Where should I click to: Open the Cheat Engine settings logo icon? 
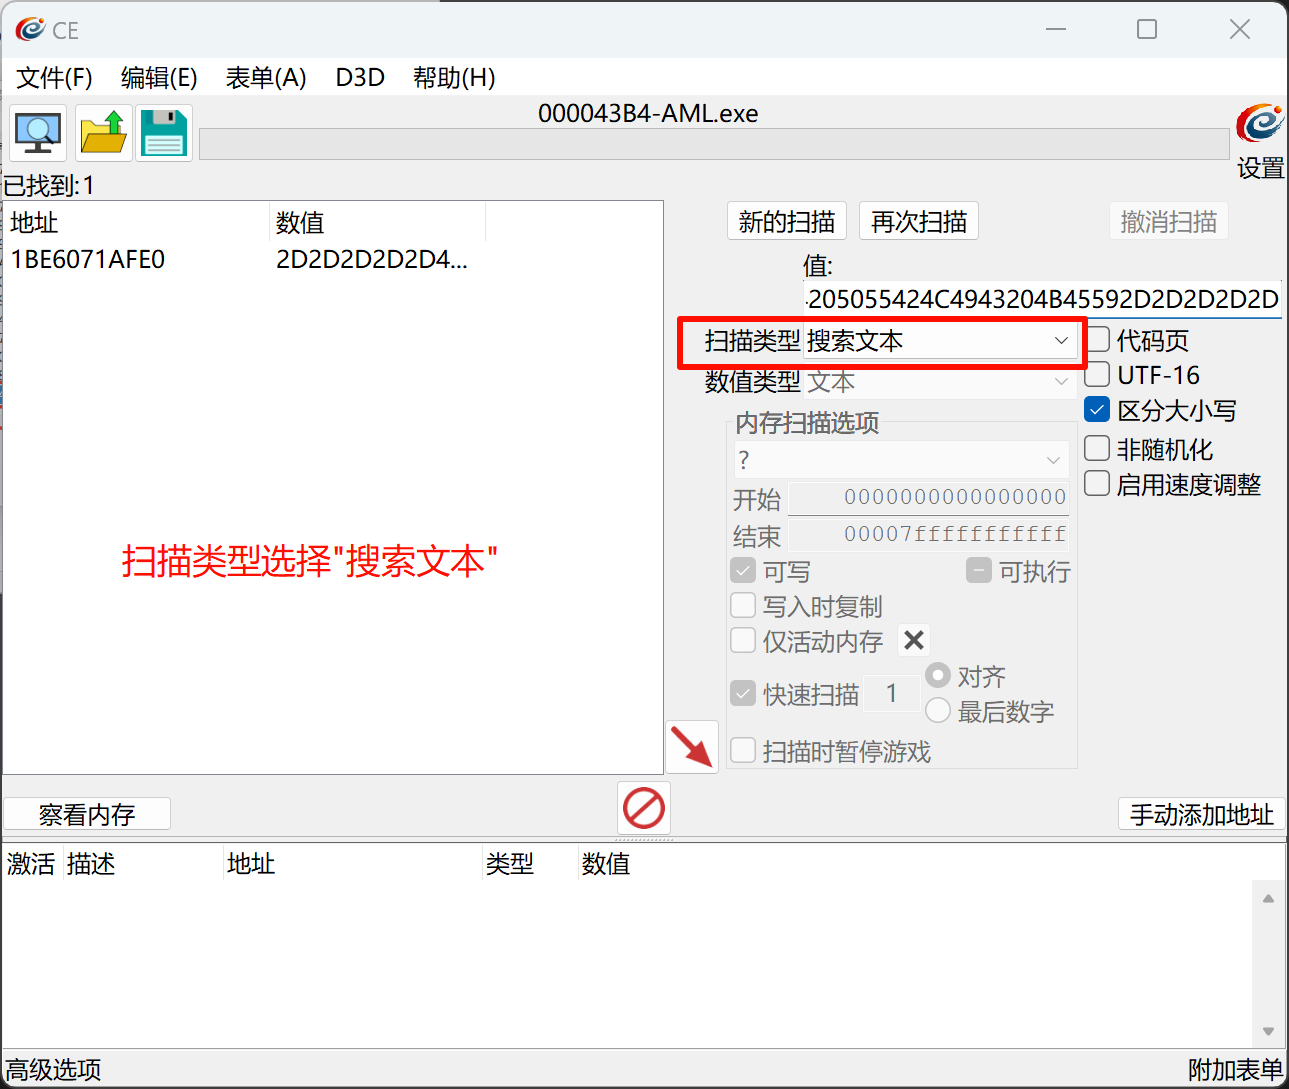click(x=1259, y=124)
